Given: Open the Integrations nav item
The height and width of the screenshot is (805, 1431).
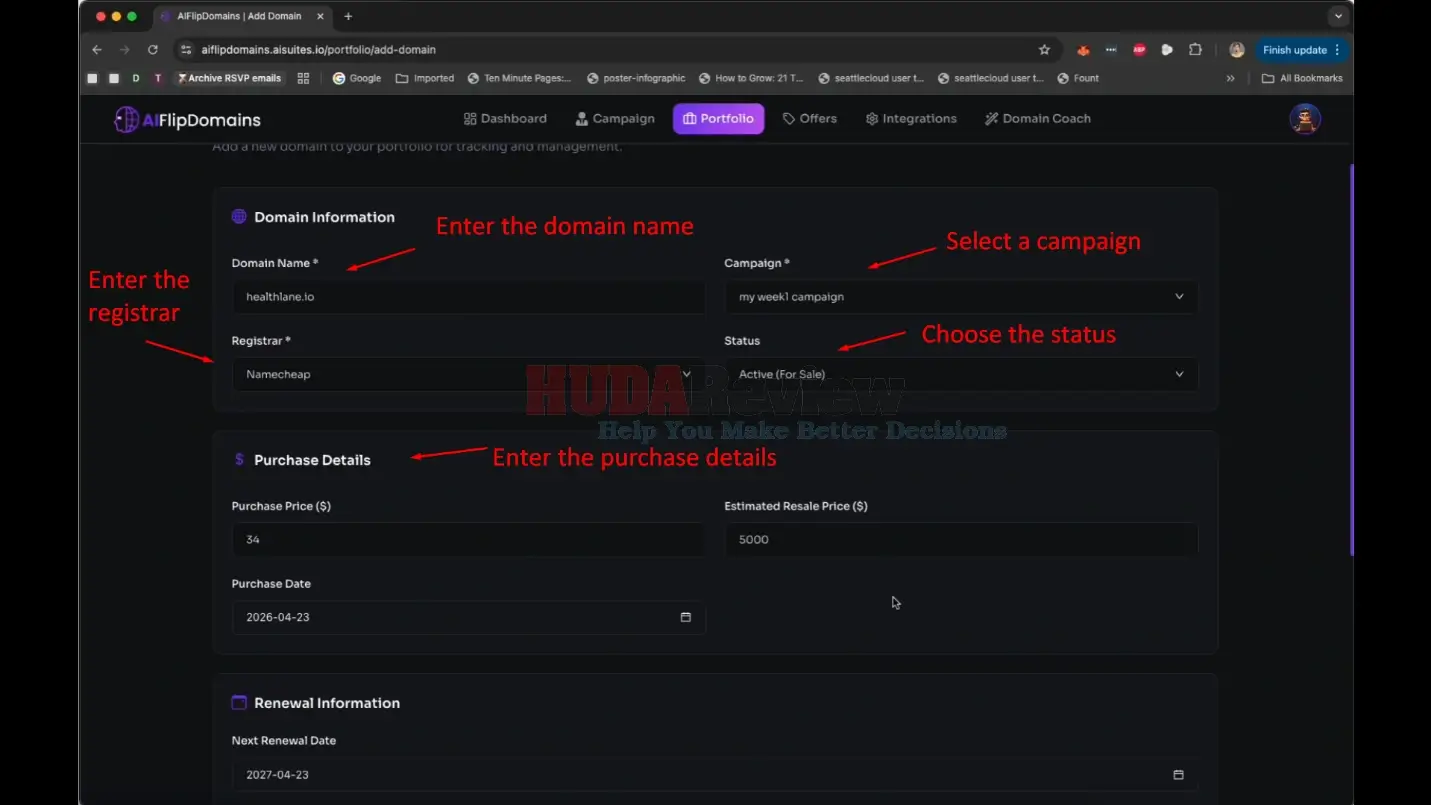Looking at the screenshot, I should pos(911,118).
